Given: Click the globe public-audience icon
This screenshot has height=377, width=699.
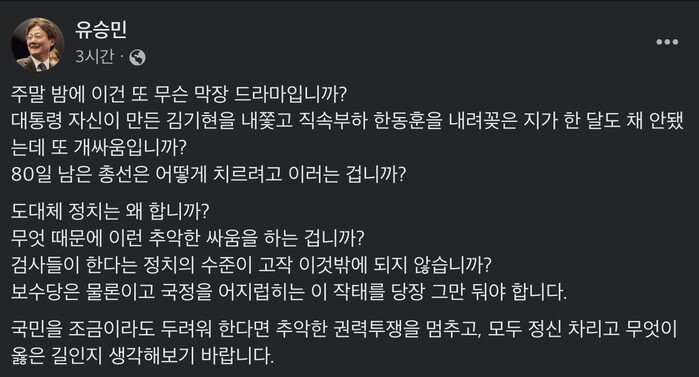Looking at the screenshot, I should point(137,57).
